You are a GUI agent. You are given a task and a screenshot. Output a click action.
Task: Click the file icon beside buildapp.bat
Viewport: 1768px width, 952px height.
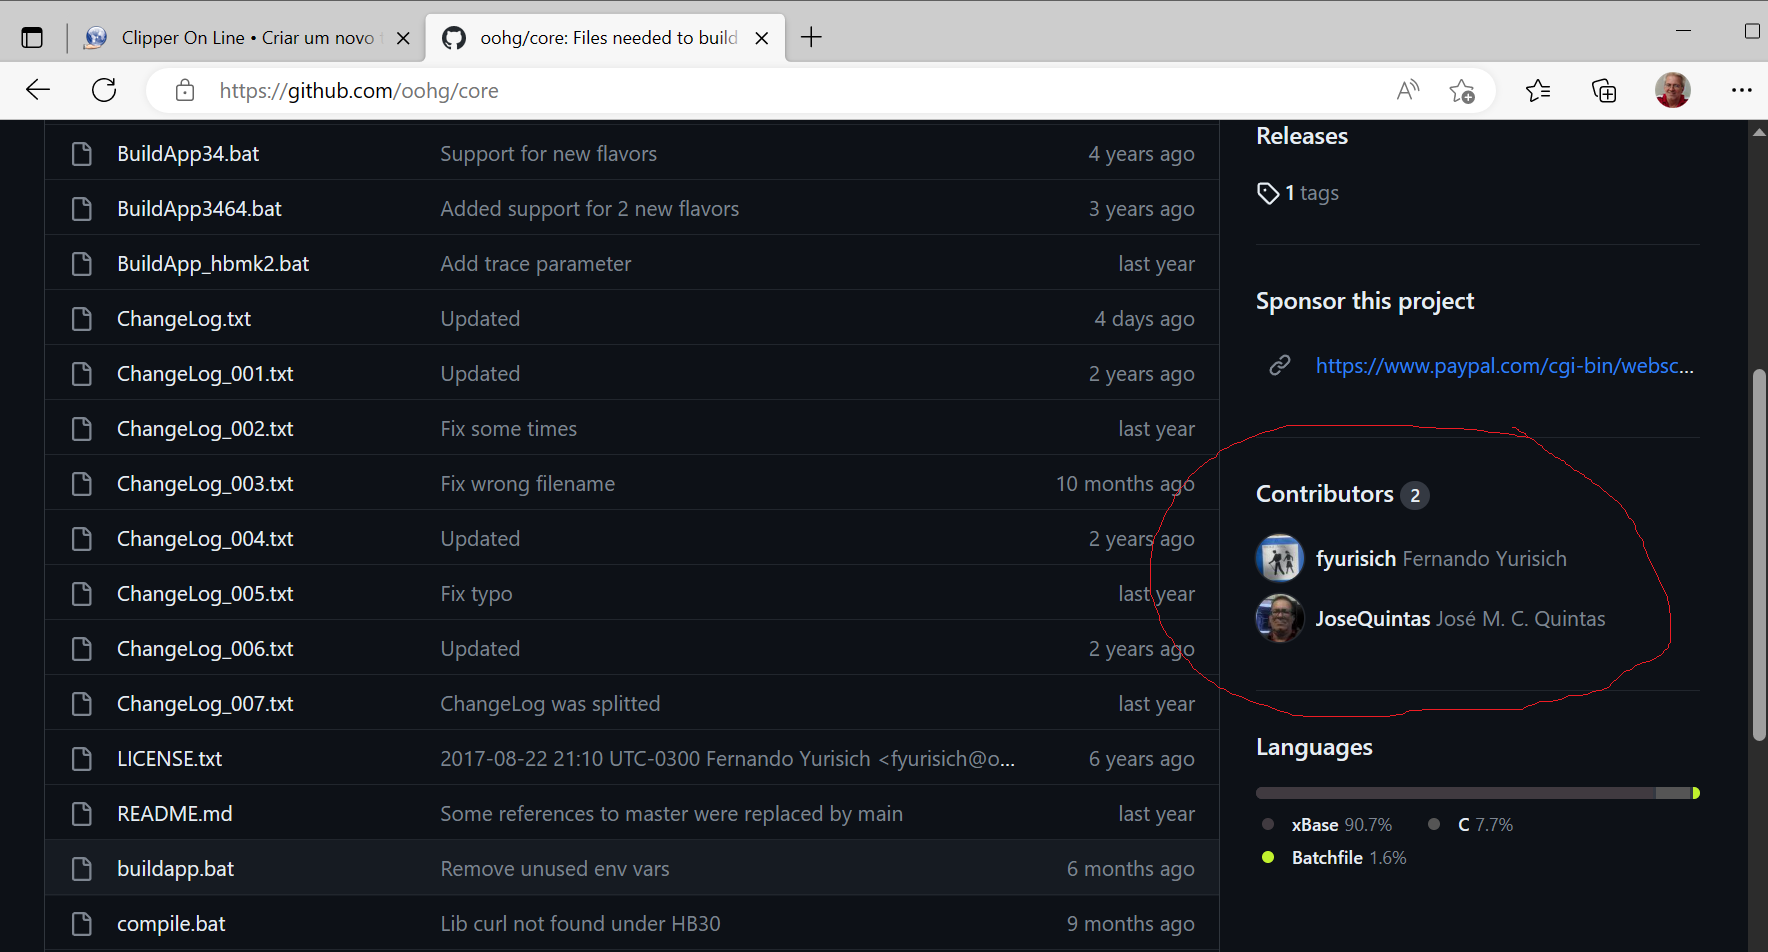coord(82,869)
